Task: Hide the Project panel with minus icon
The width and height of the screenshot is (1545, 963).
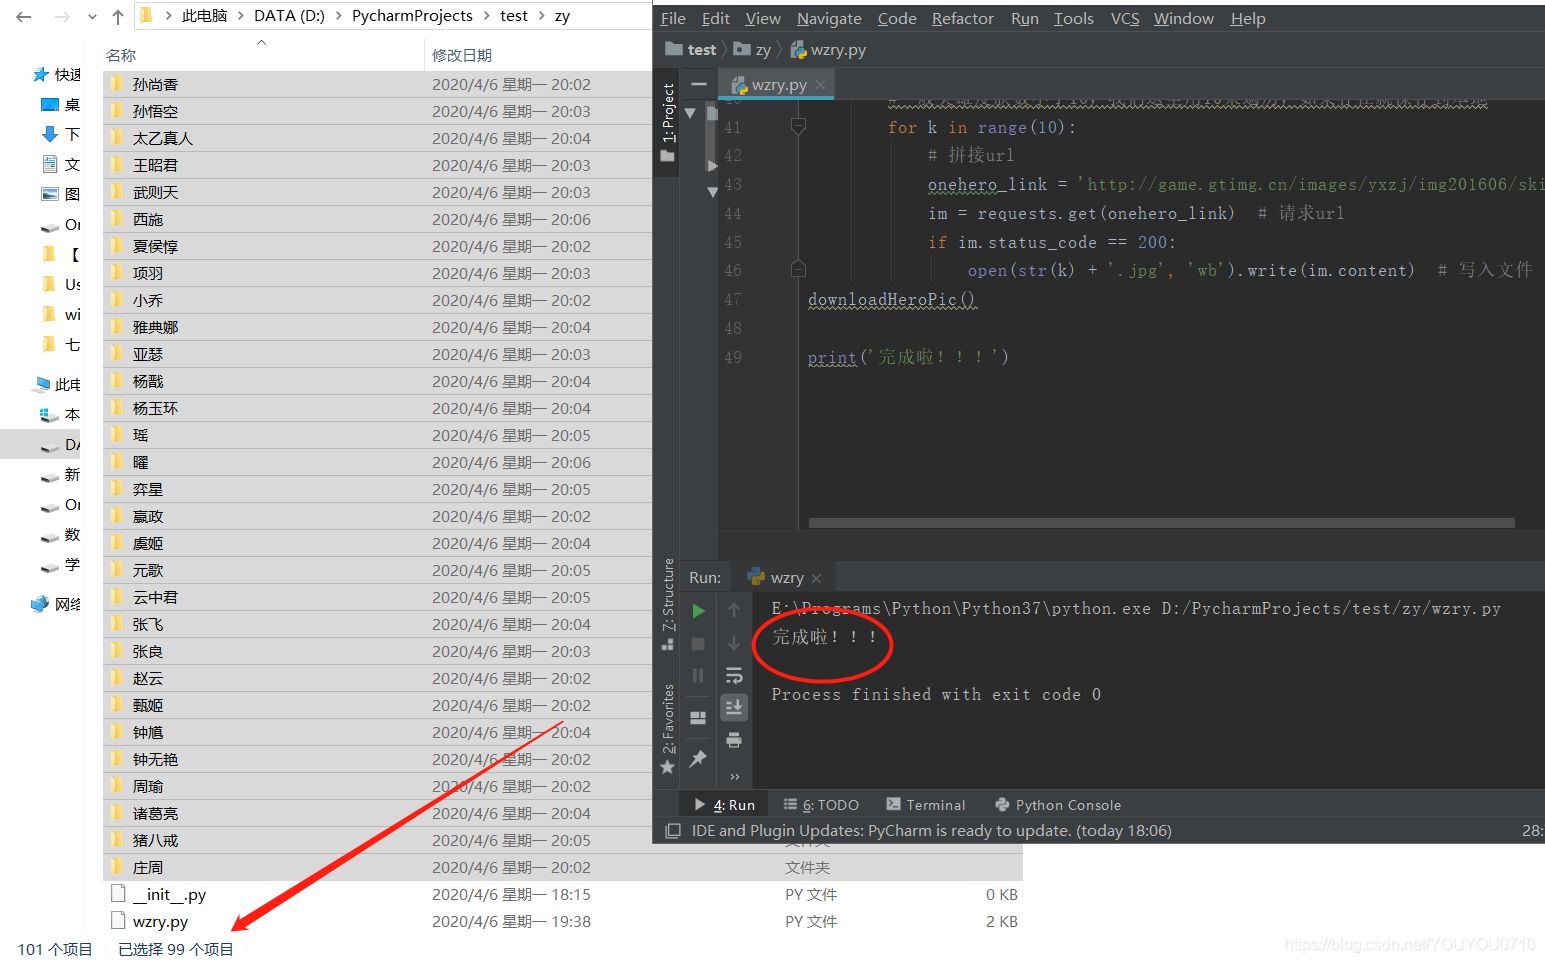Action: point(699,84)
